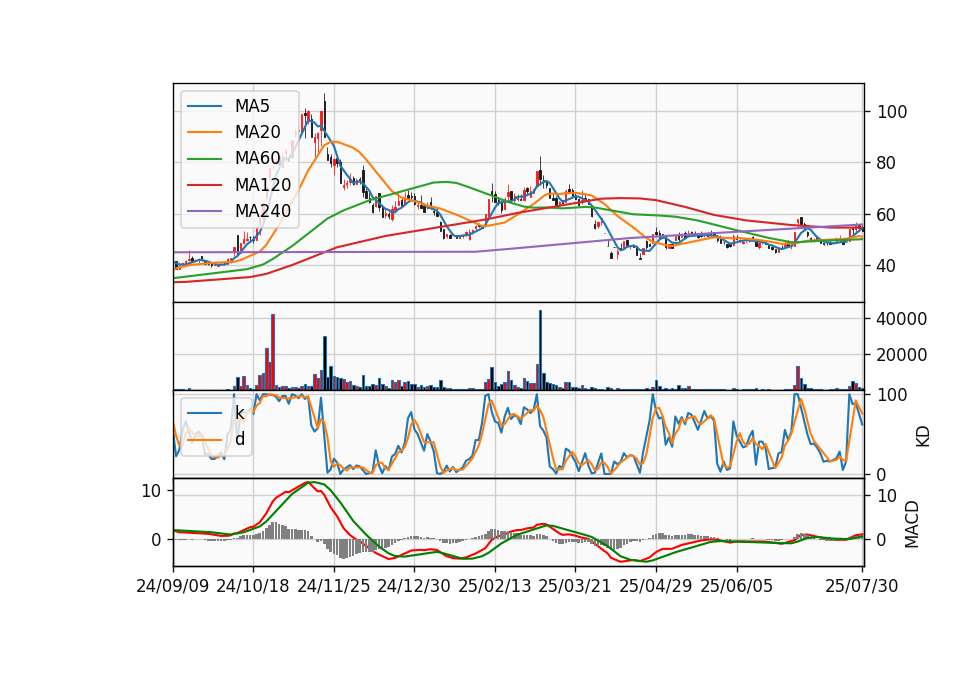The image size is (960, 690).
Task: Click the MA120 legend label
Action: [263, 185]
